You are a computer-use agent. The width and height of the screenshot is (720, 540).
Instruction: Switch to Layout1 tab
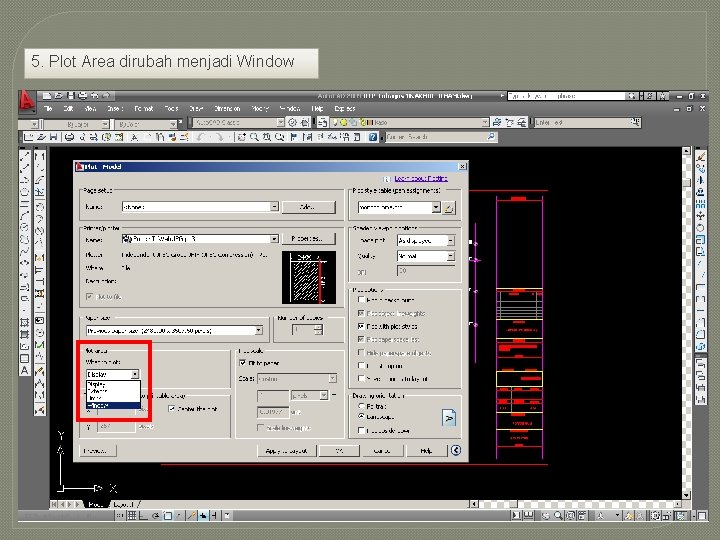coord(123,505)
